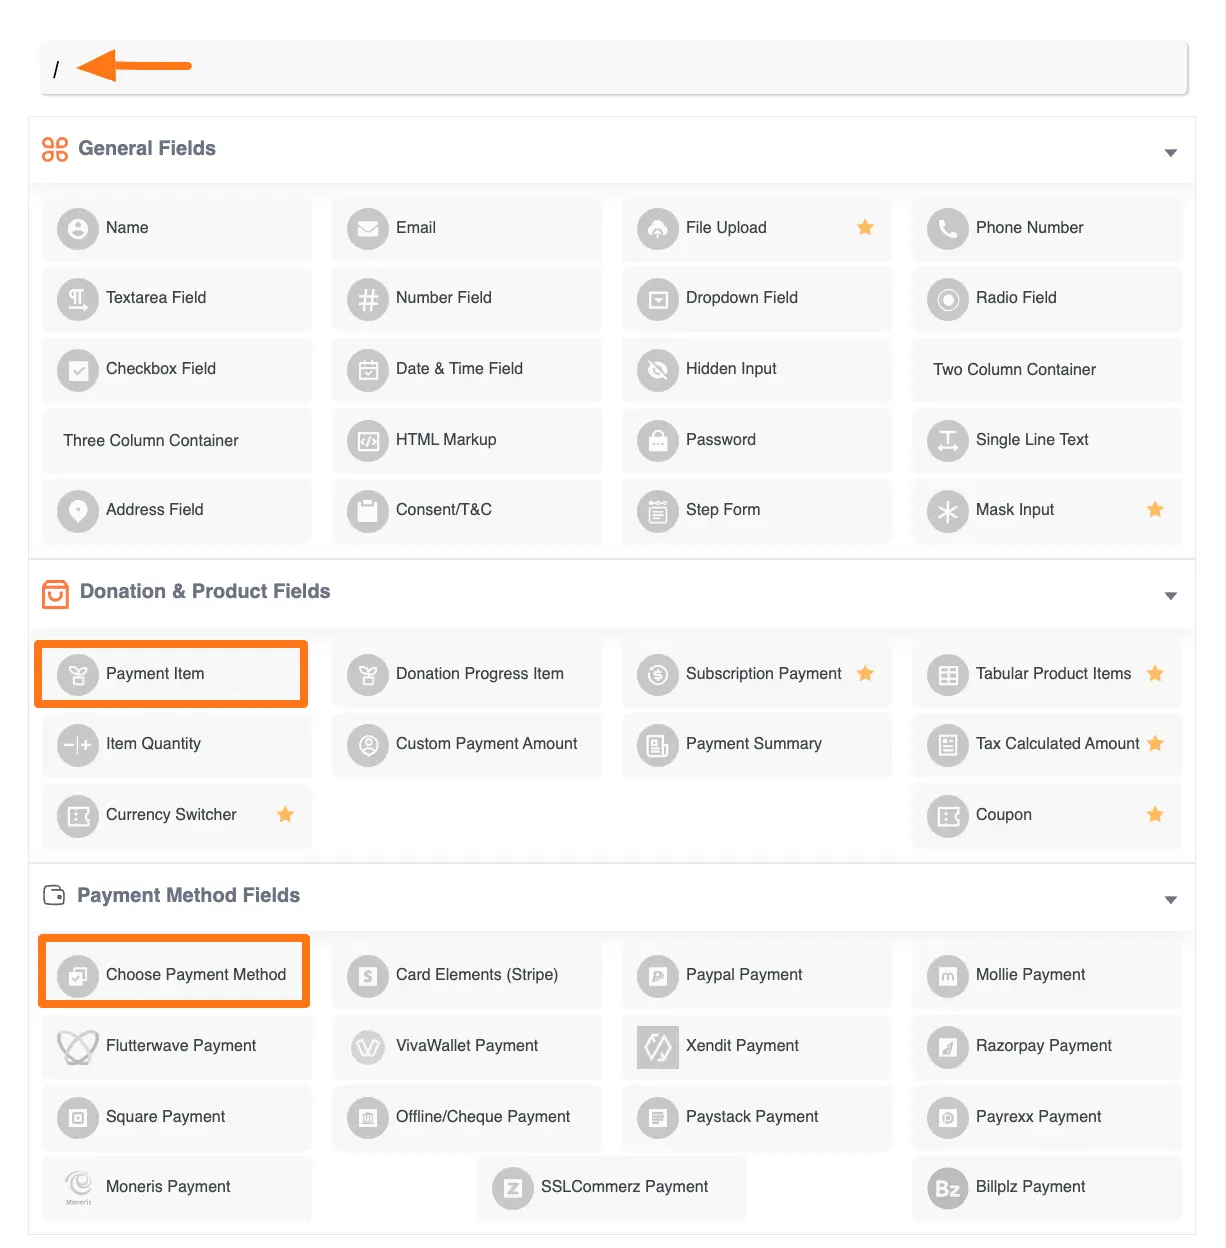Select the Phone Number field icon

click(947, 228)
